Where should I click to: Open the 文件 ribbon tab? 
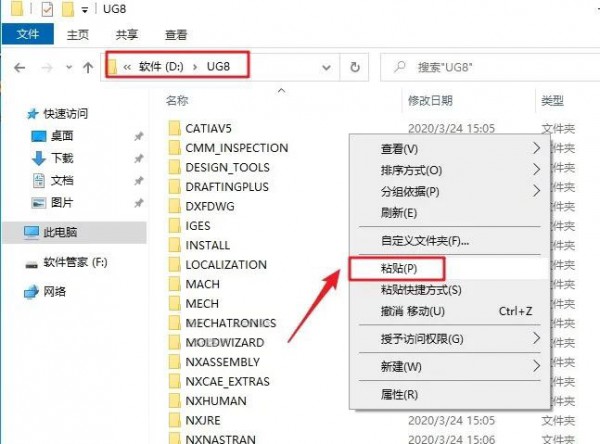[x=28, y=34]
